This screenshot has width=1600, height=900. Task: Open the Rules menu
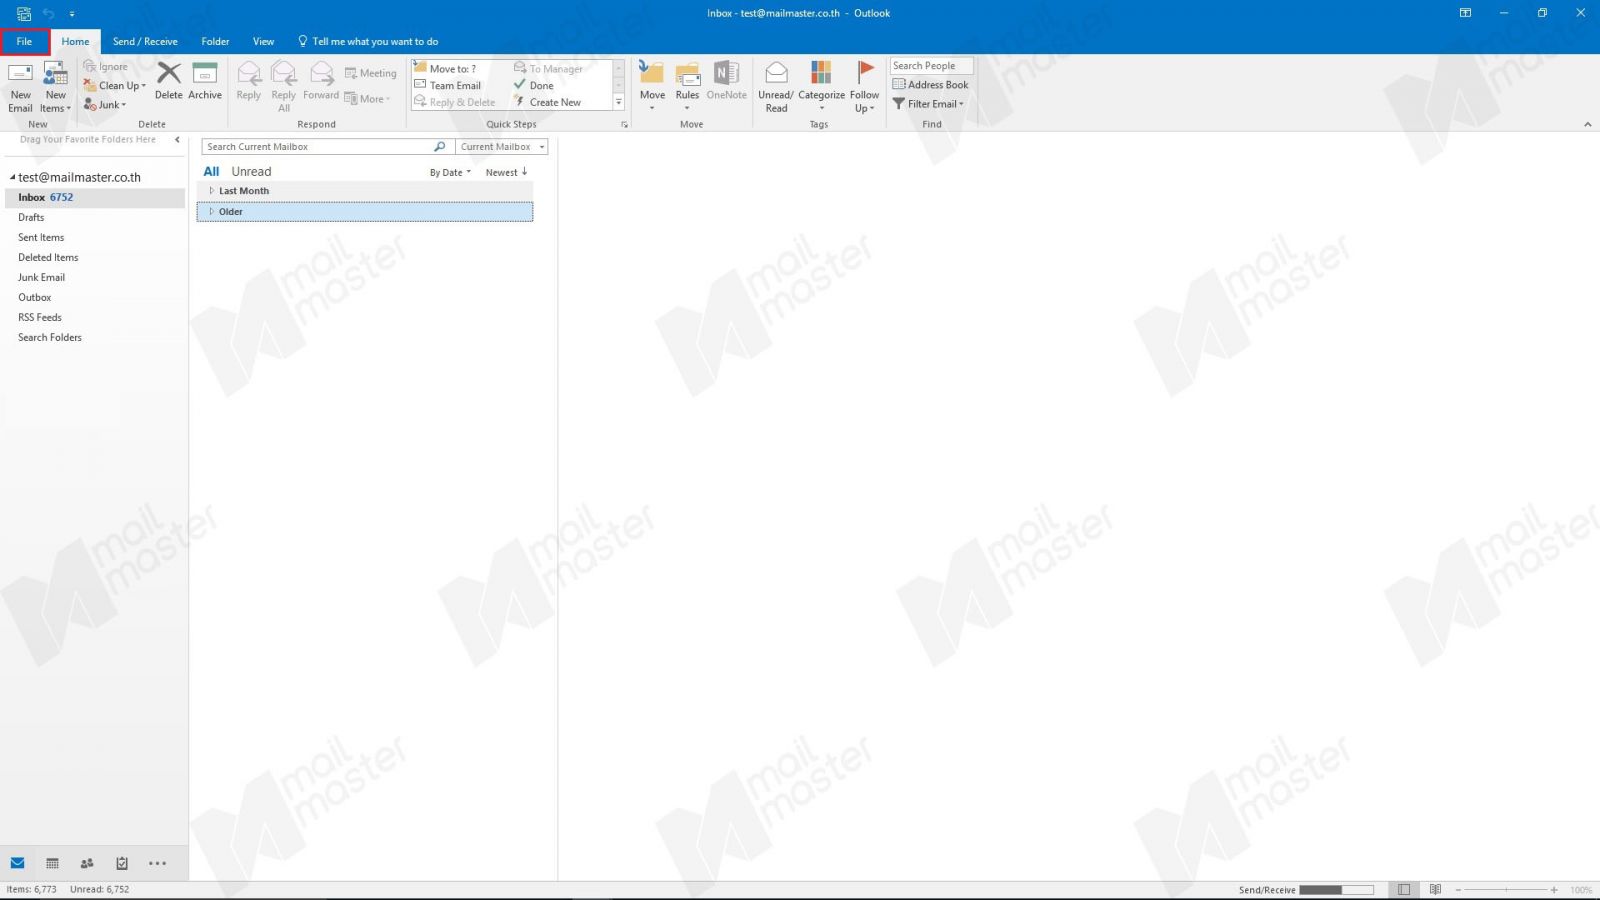click(687, 87)
